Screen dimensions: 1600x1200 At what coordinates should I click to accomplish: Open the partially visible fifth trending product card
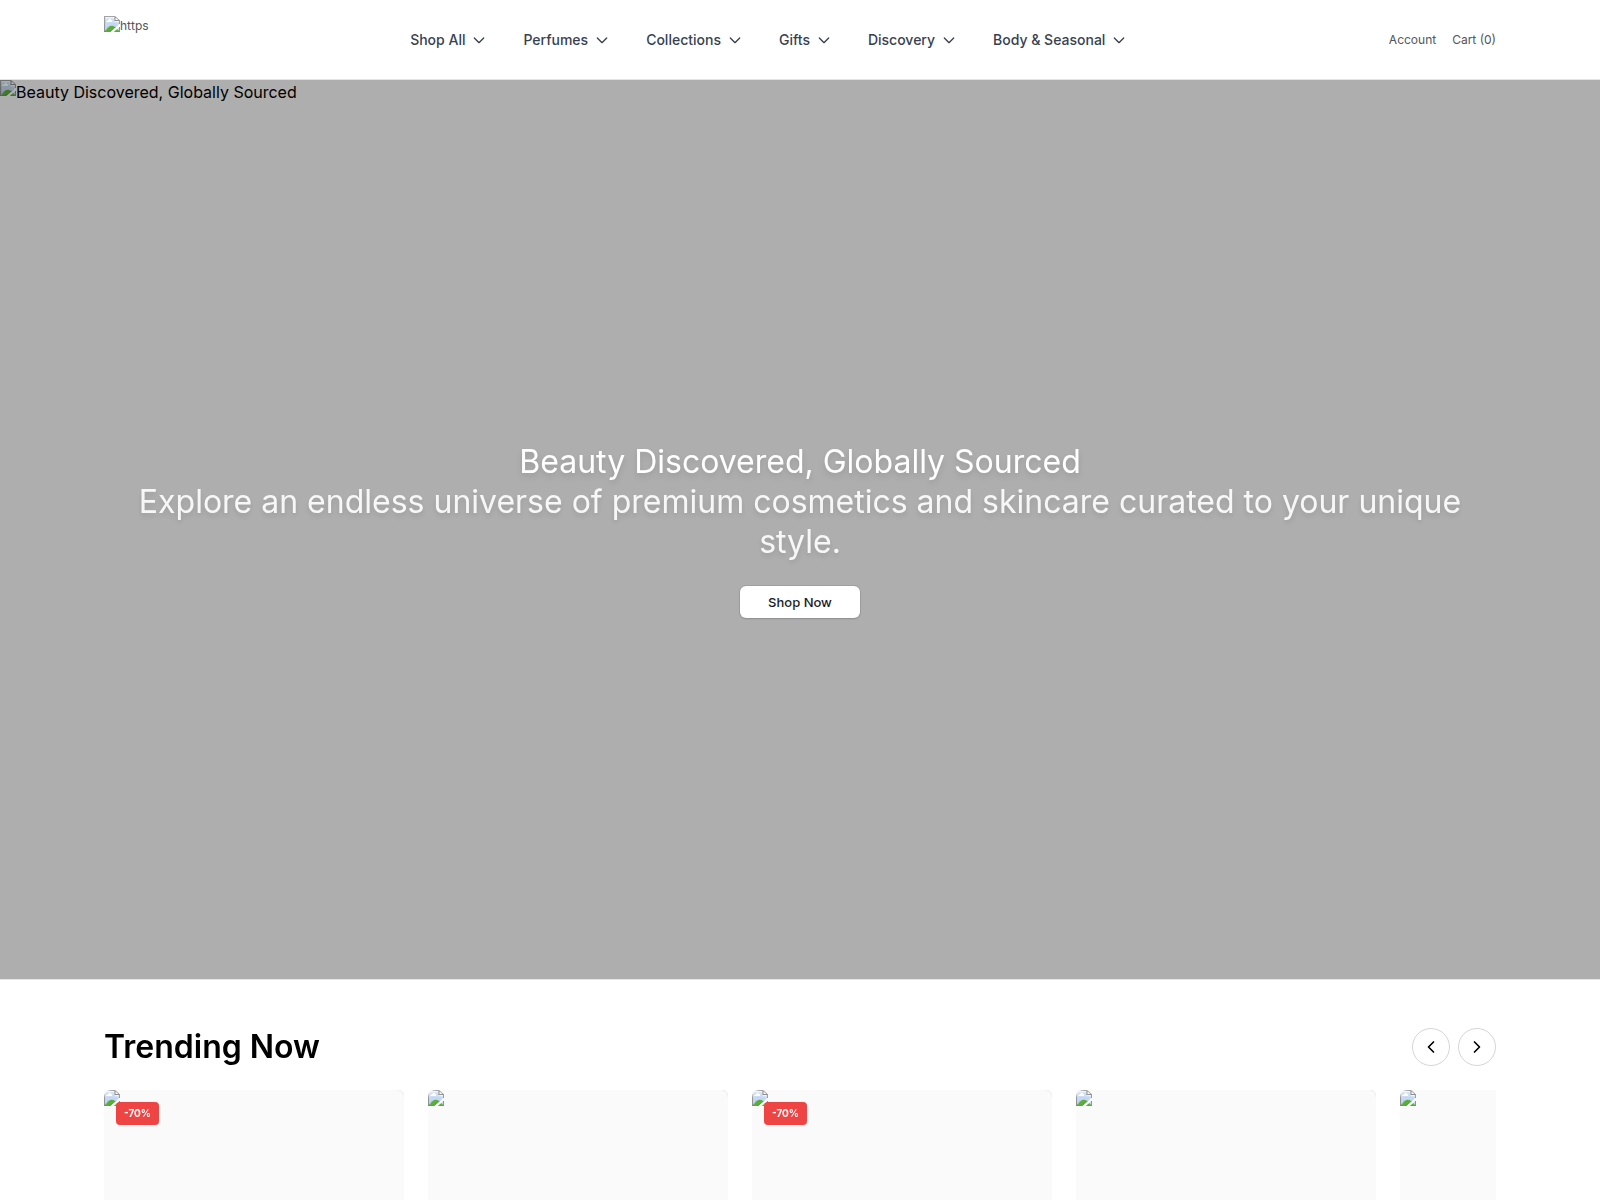[x=1448, y=1145]
